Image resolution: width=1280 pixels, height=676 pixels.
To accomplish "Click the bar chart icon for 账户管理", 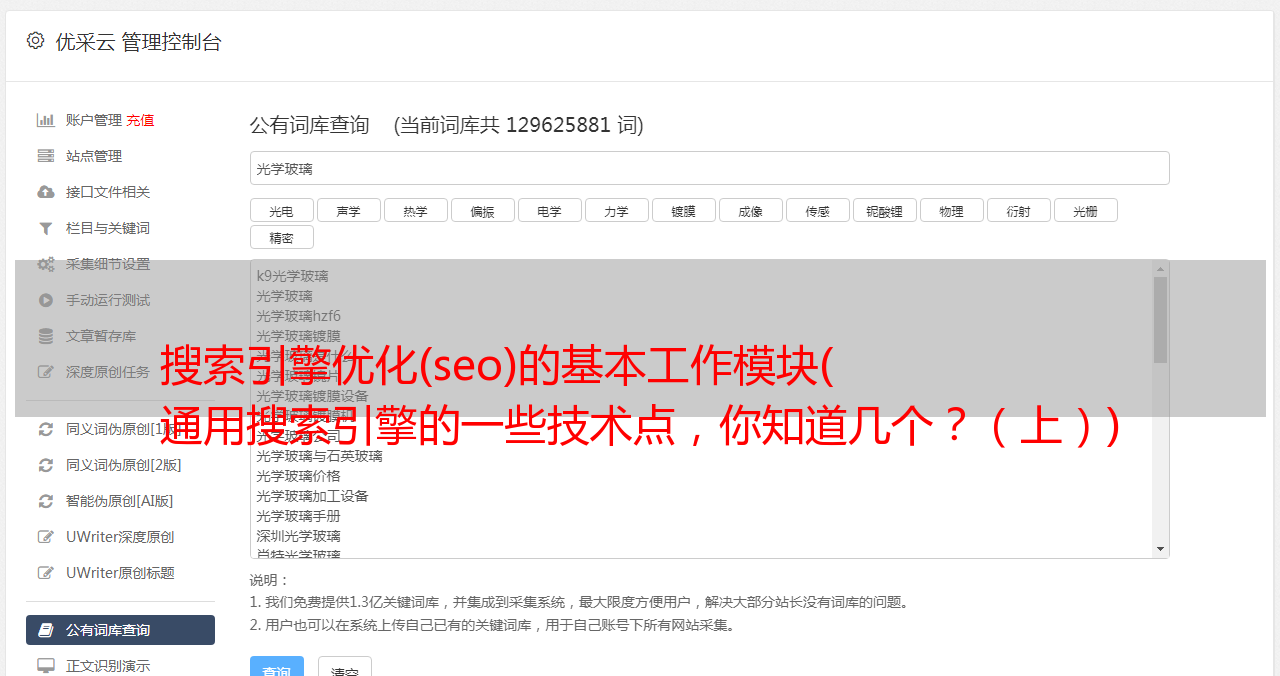I will pyautogui.click(x=46, y=120).
